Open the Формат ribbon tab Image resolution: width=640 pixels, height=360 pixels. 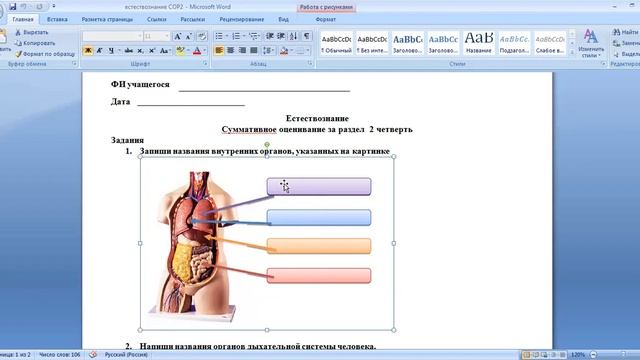click(x=326, y=19)
